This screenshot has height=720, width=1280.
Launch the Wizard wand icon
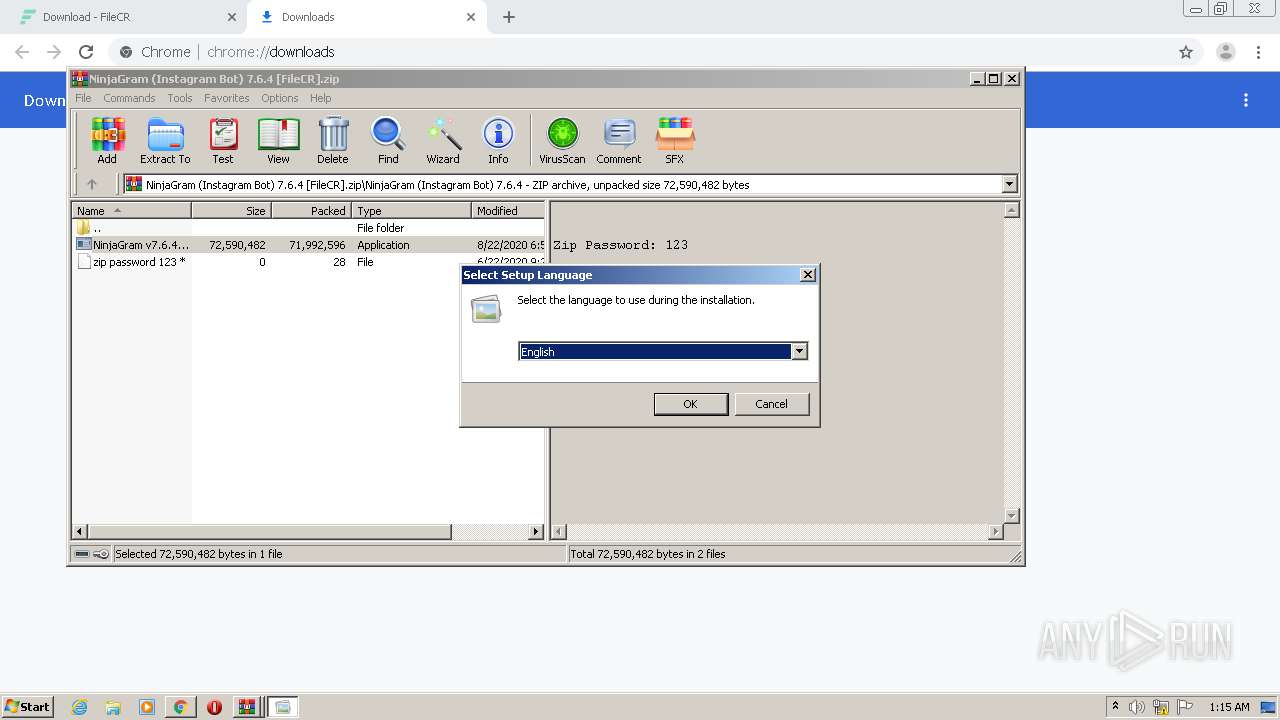point(443,140)
